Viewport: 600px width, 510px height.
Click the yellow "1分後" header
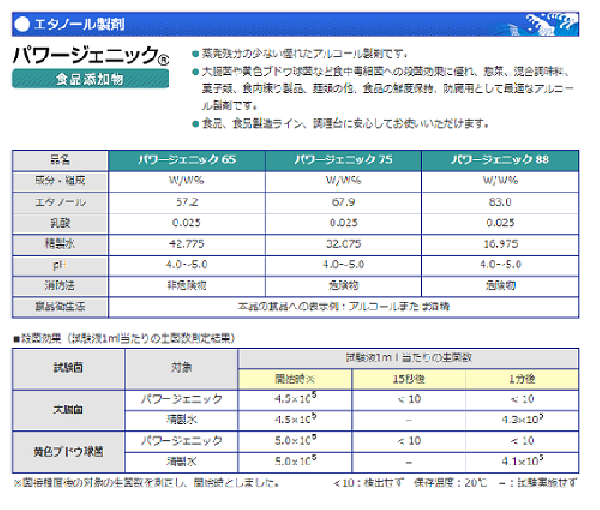click(522, 380)
